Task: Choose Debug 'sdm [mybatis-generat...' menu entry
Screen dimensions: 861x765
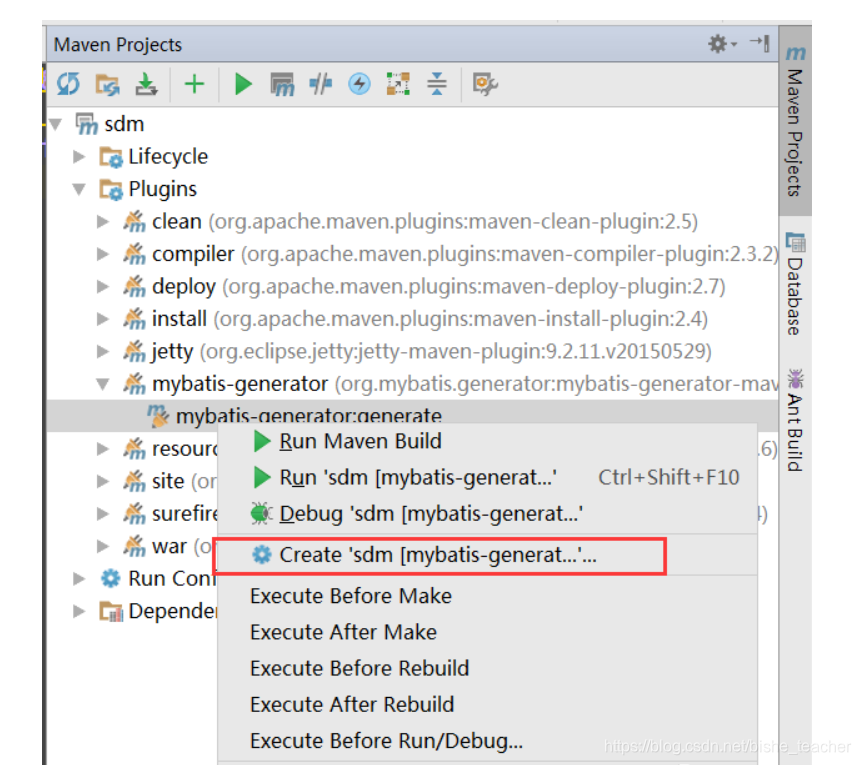Action: (487, 513)
